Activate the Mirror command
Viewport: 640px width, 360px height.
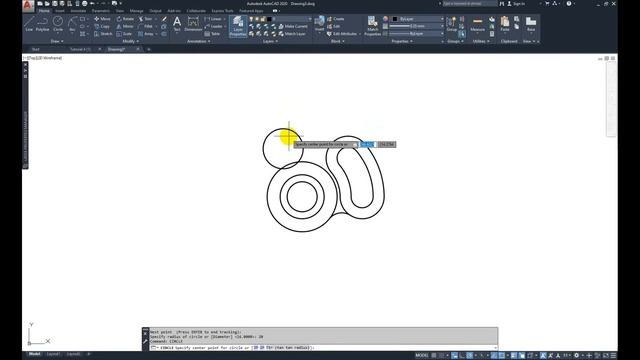point(125,26)
